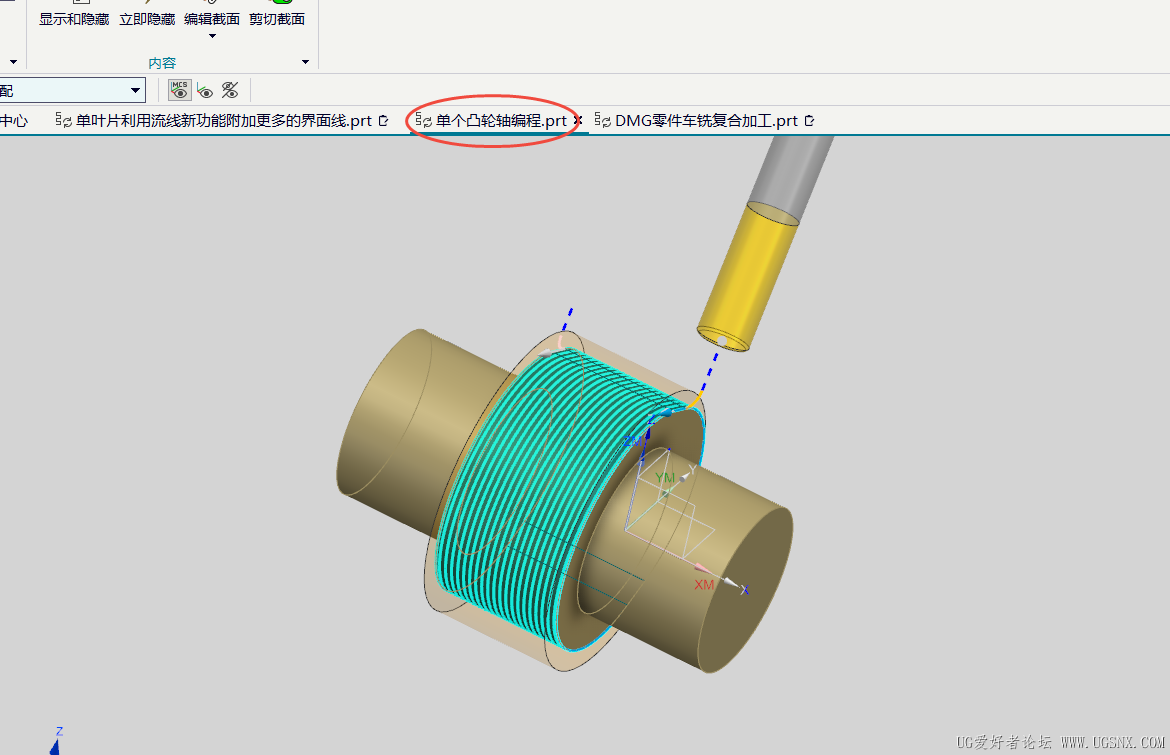This screenshot has width=1170, height=755.
Task: Open the filter combo box dropdown on the left
Action: (x=135, y=89)
